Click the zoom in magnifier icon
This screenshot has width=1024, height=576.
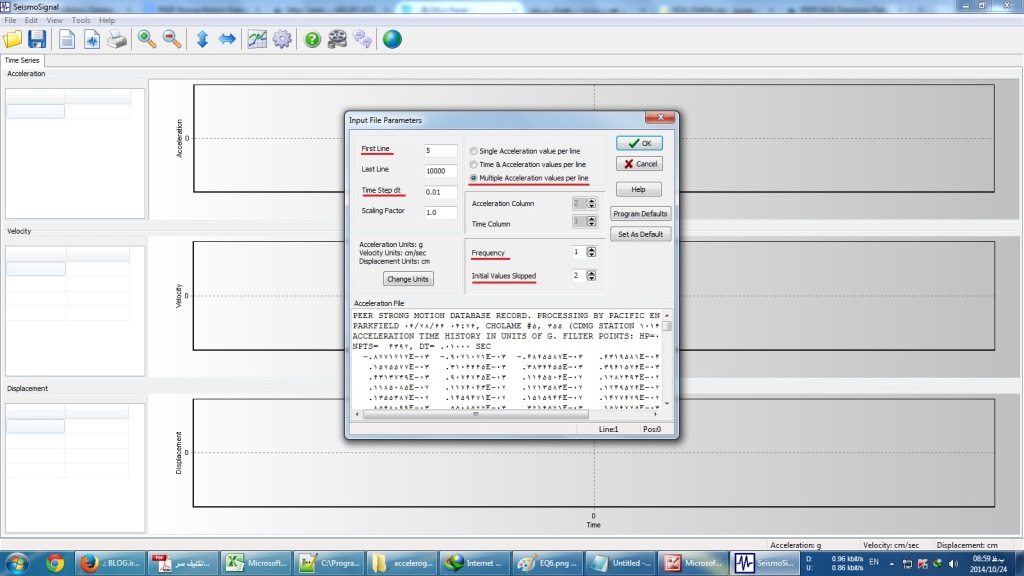147,39
